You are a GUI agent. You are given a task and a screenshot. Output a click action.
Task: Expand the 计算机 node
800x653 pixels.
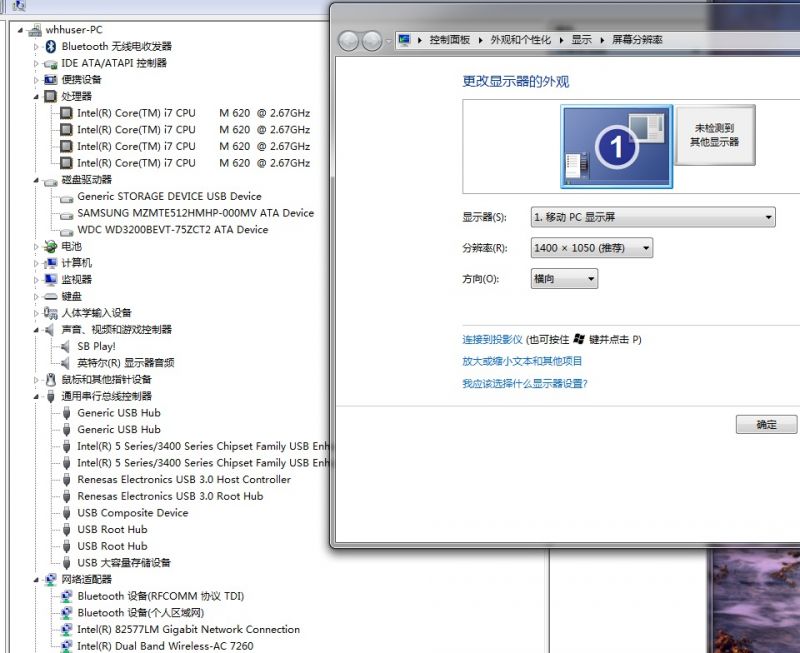click(36, 264)
